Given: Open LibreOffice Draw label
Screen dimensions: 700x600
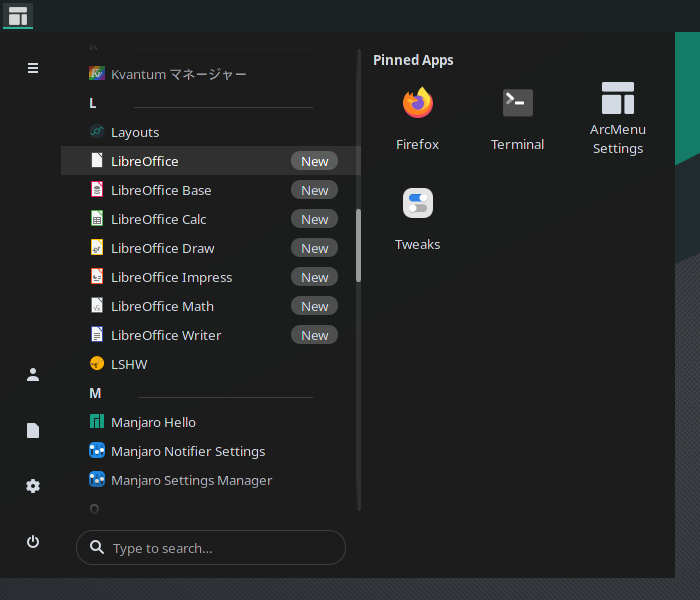Looking at the screenshot, I should 162,248.
